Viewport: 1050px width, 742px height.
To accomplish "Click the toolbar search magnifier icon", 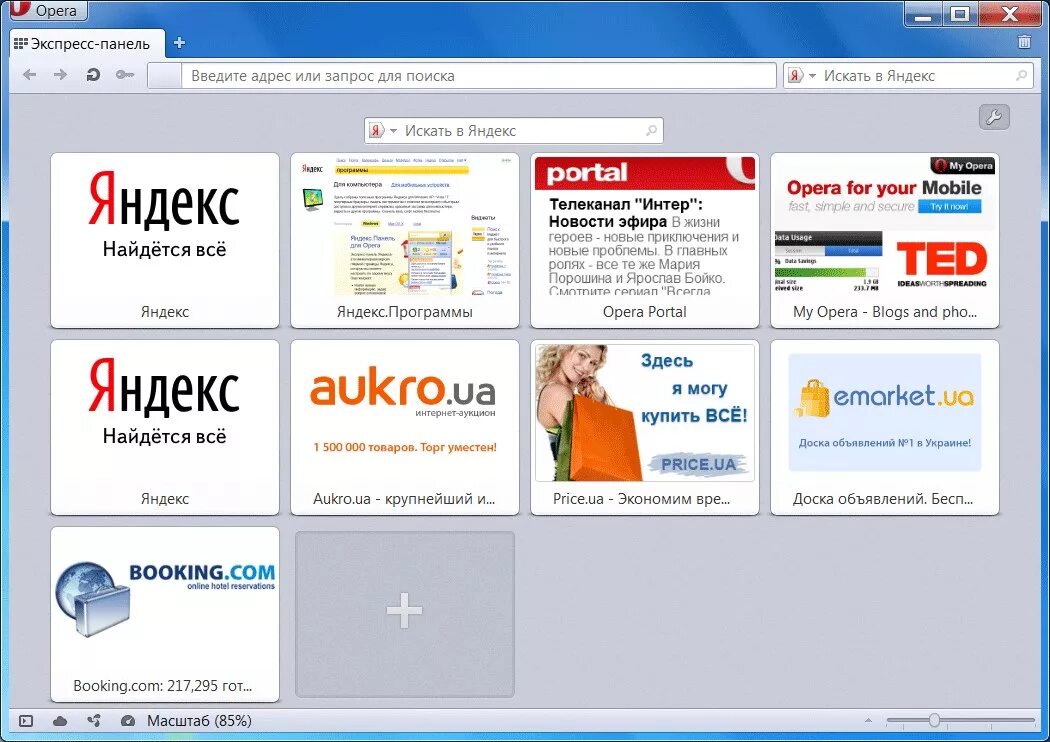I will click(x=1021, y=76).
